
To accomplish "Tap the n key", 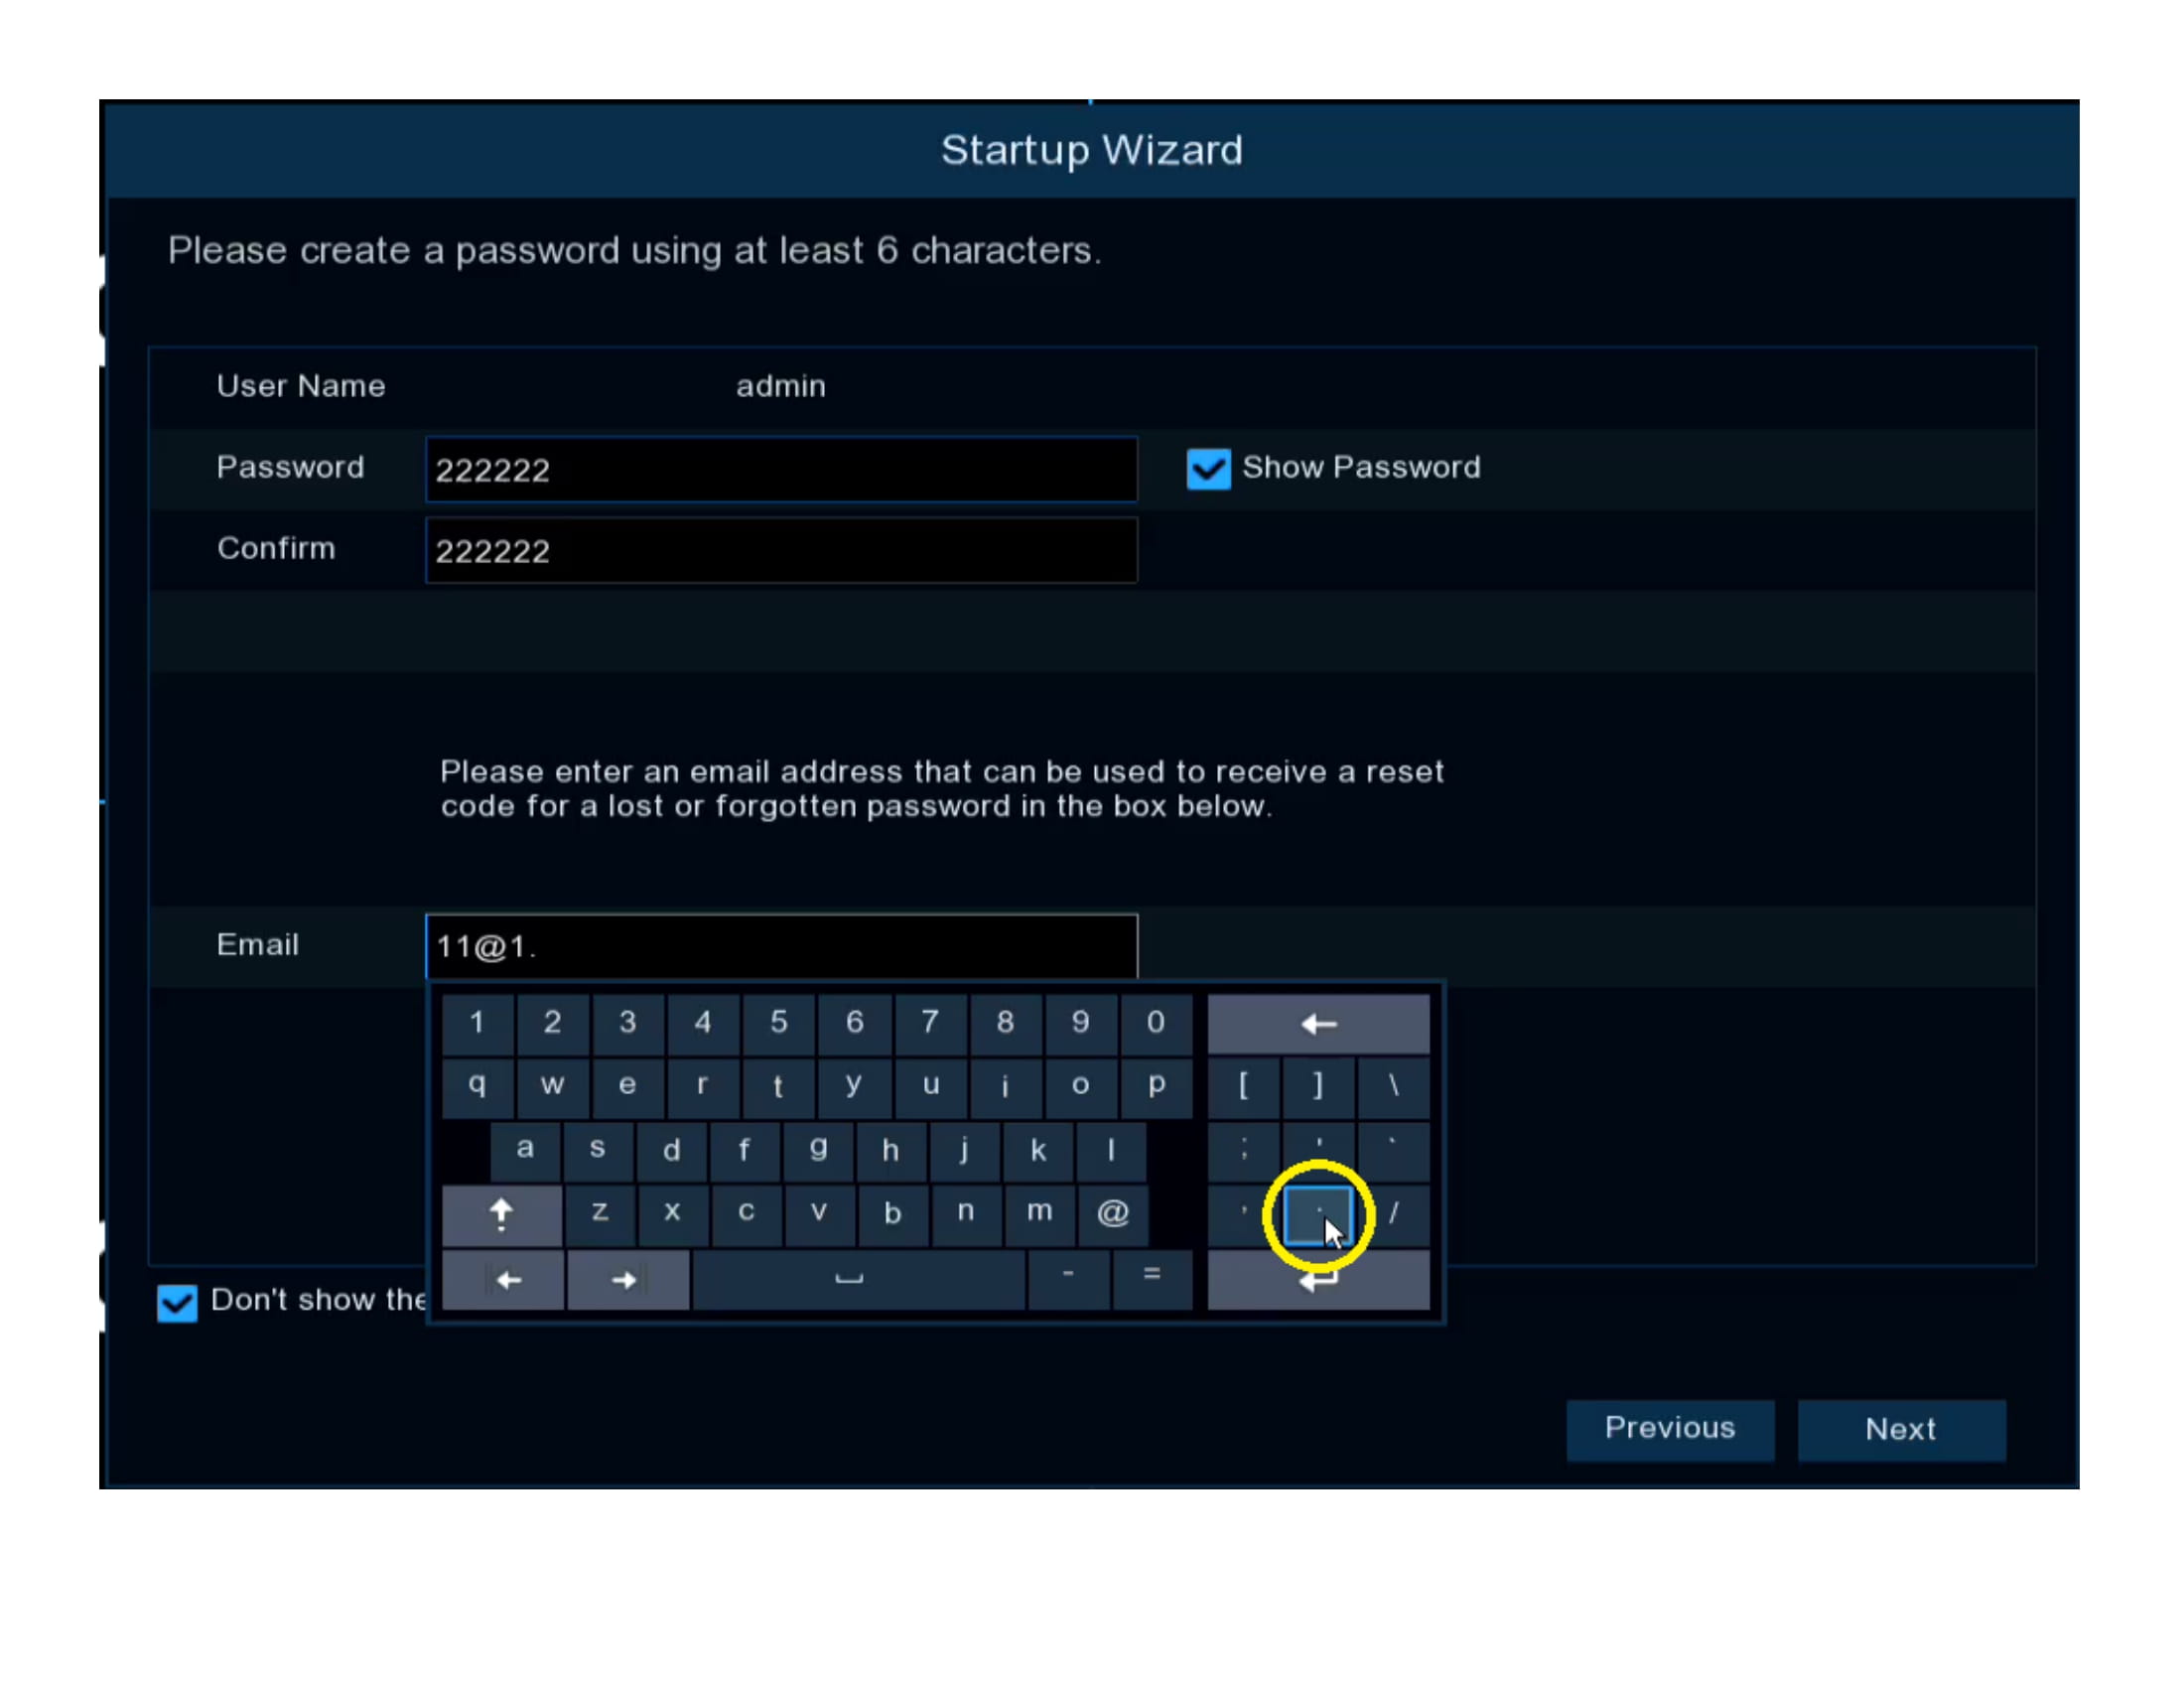I will (x=966, y=1214).
